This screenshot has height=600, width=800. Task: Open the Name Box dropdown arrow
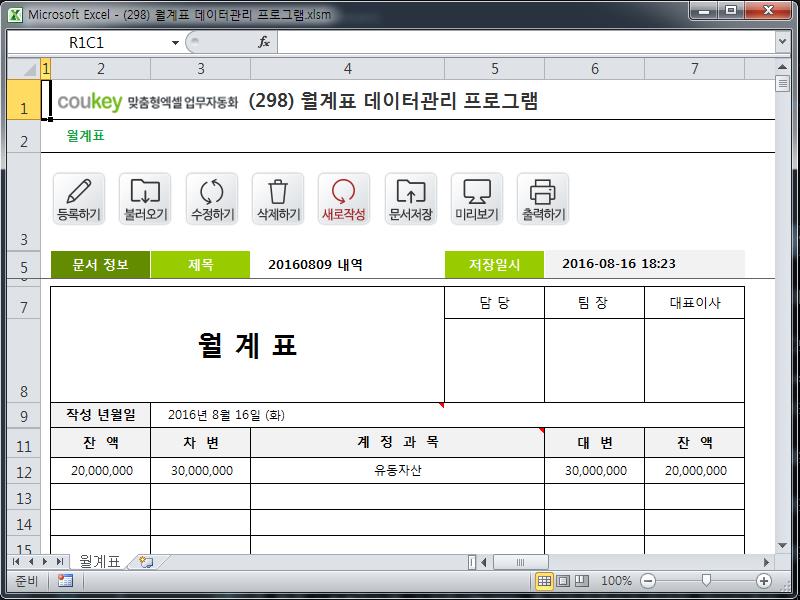point(175,42)
